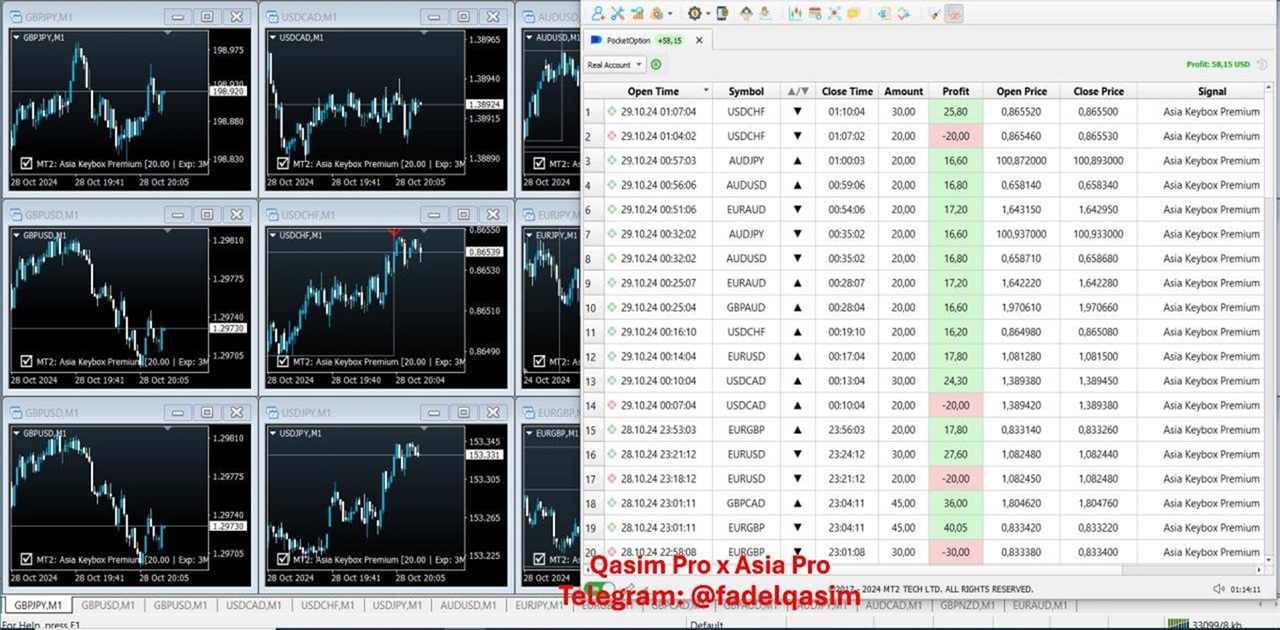Click the speaker sound icon in footer
The width and height of the screenshot is (1280, 630).
coord(1218,589)
